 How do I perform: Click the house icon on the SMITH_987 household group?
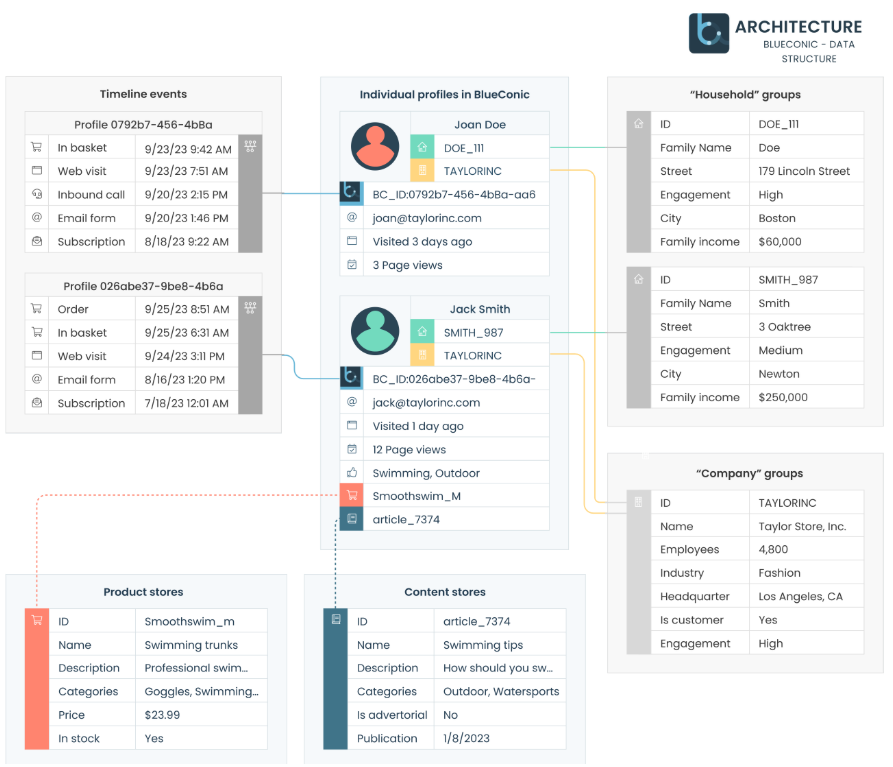click(638, 279)
